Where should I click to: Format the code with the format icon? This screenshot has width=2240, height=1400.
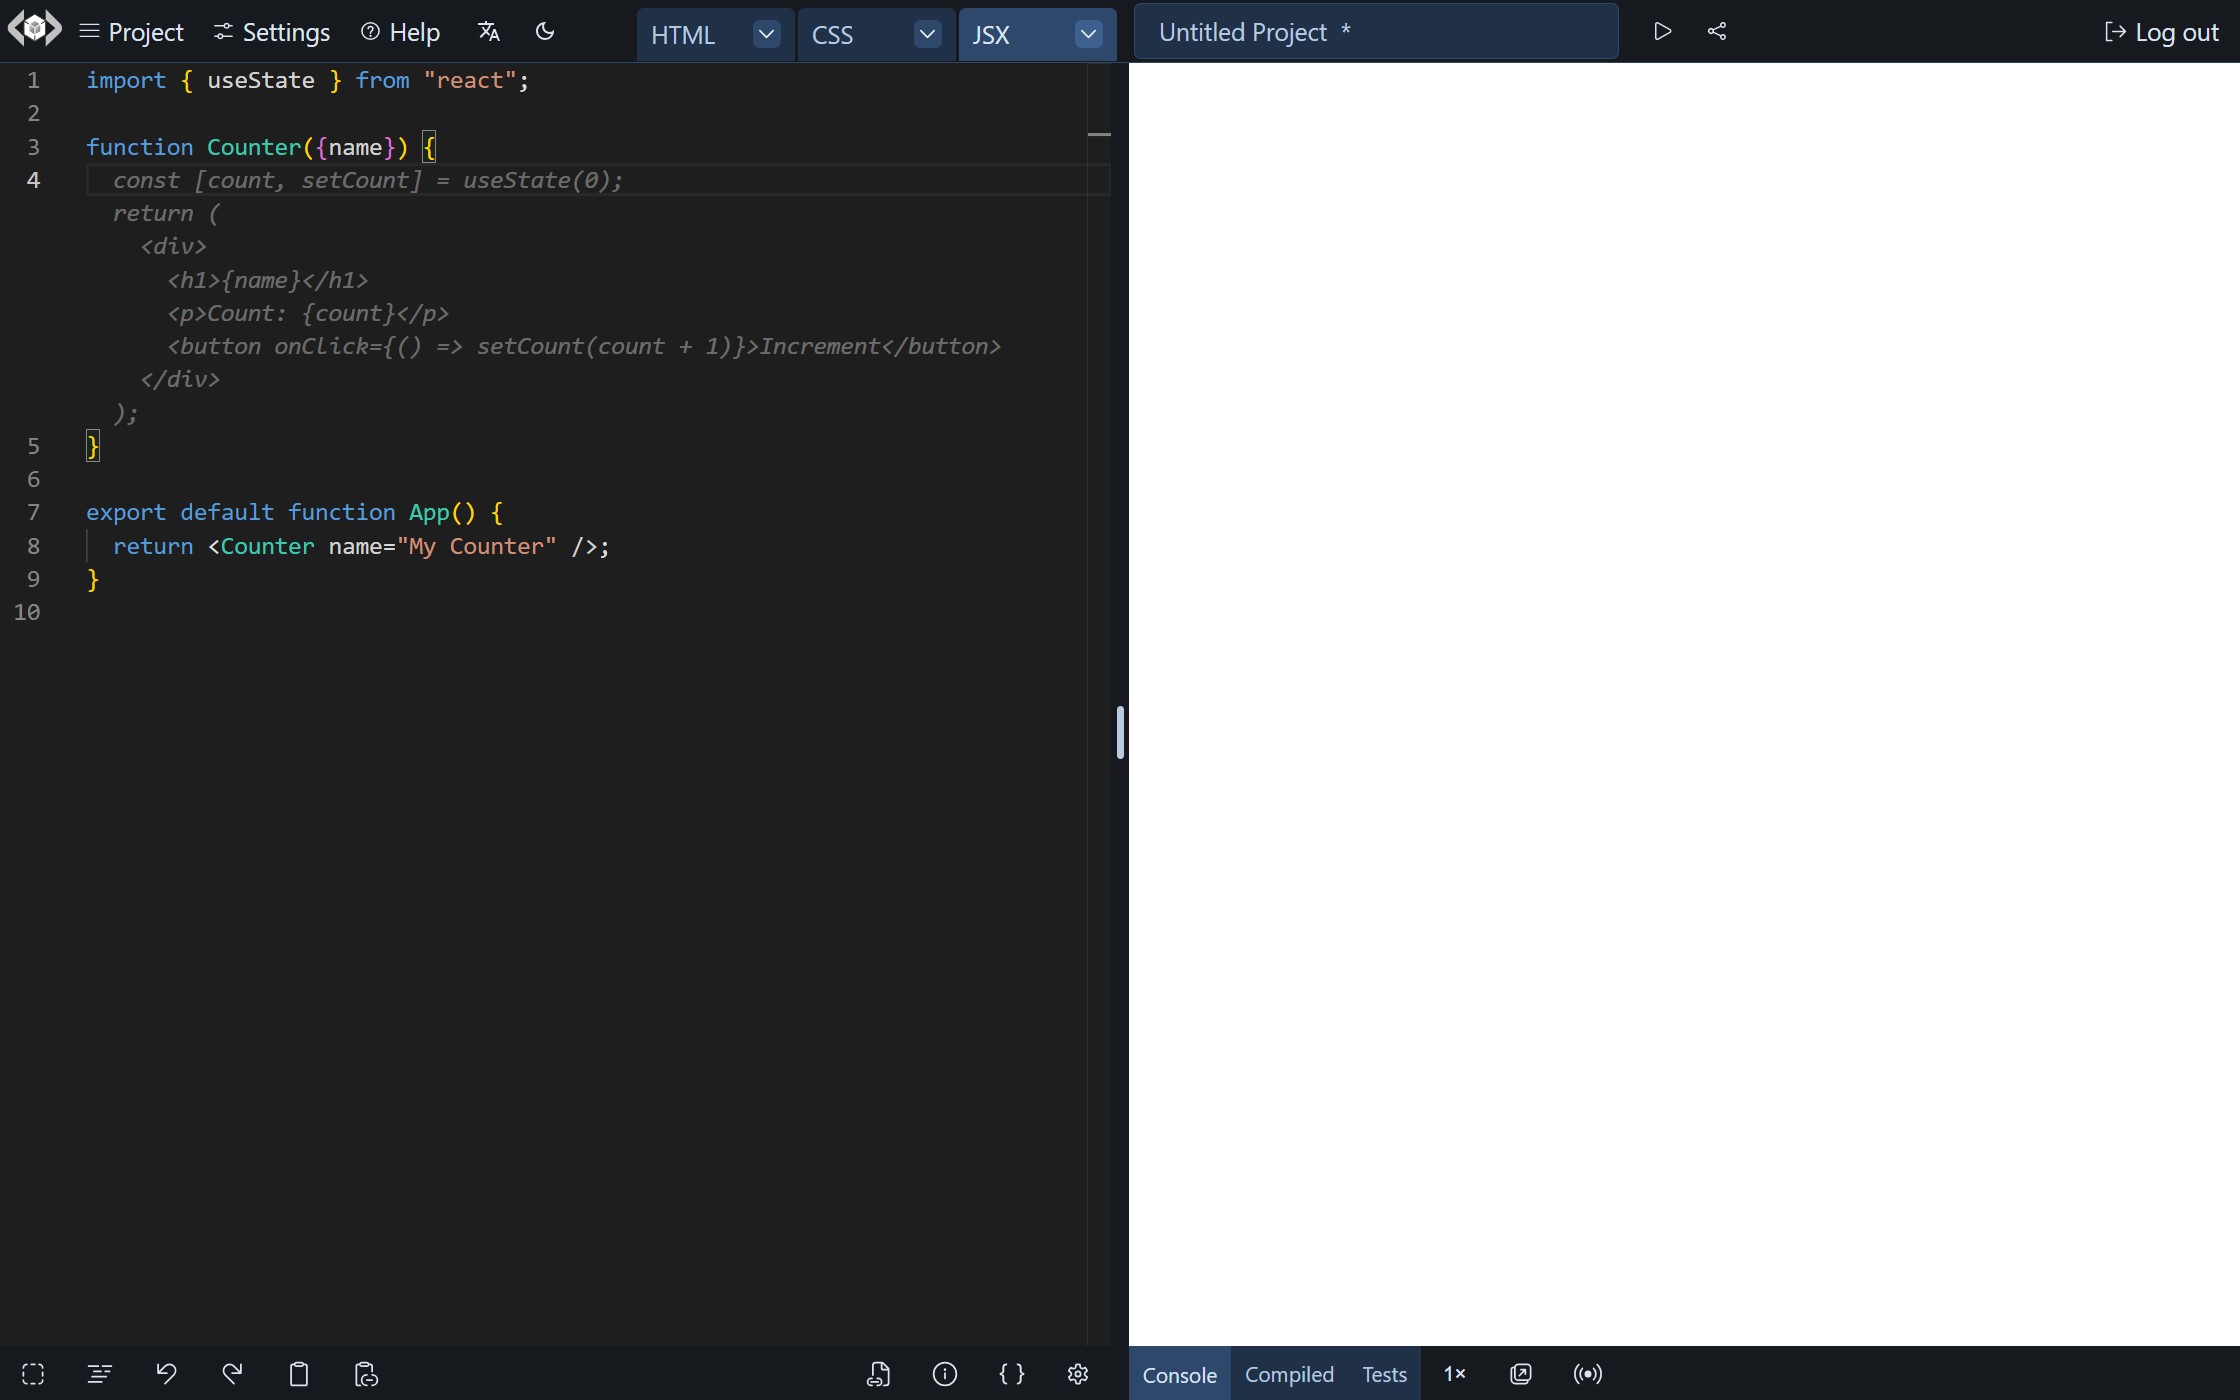coord(99,1374)
